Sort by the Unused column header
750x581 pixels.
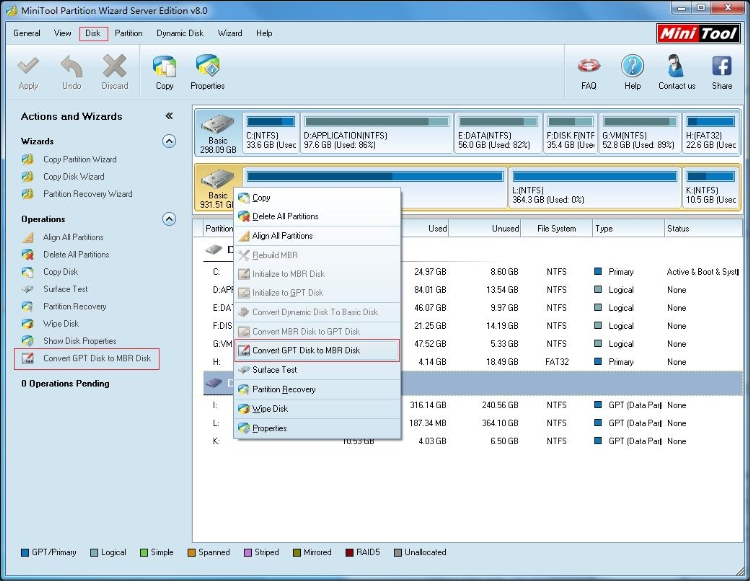click(x=485, y=229)
